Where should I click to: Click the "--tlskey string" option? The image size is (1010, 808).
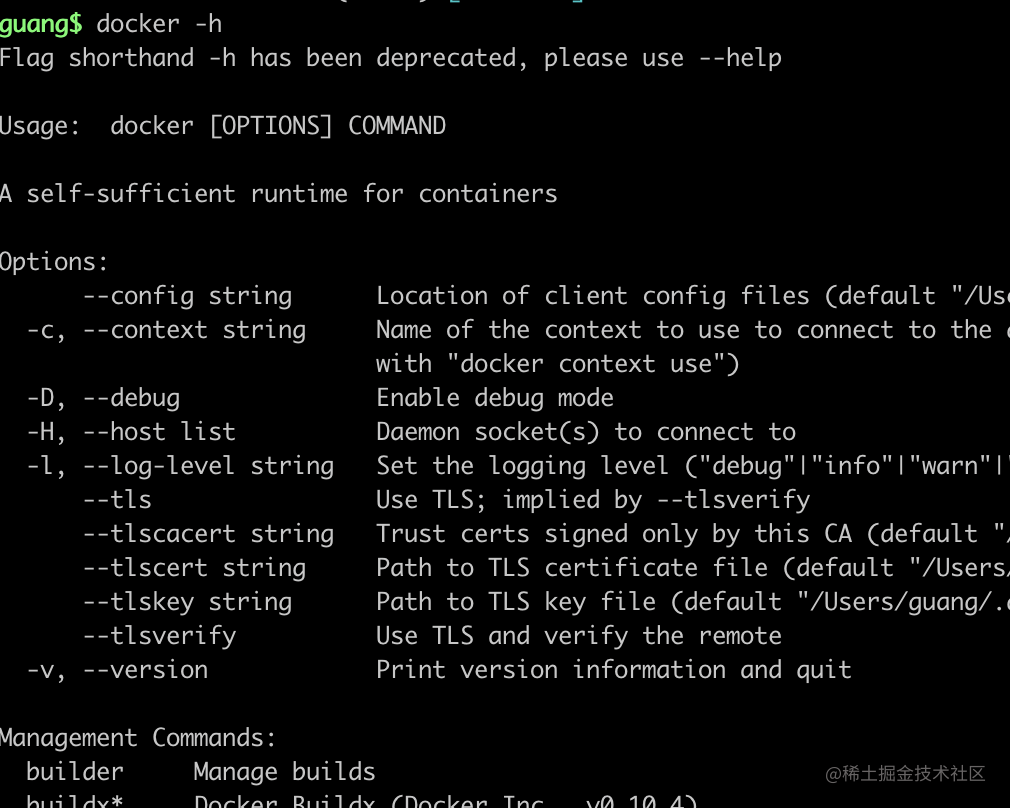point(187,602)
